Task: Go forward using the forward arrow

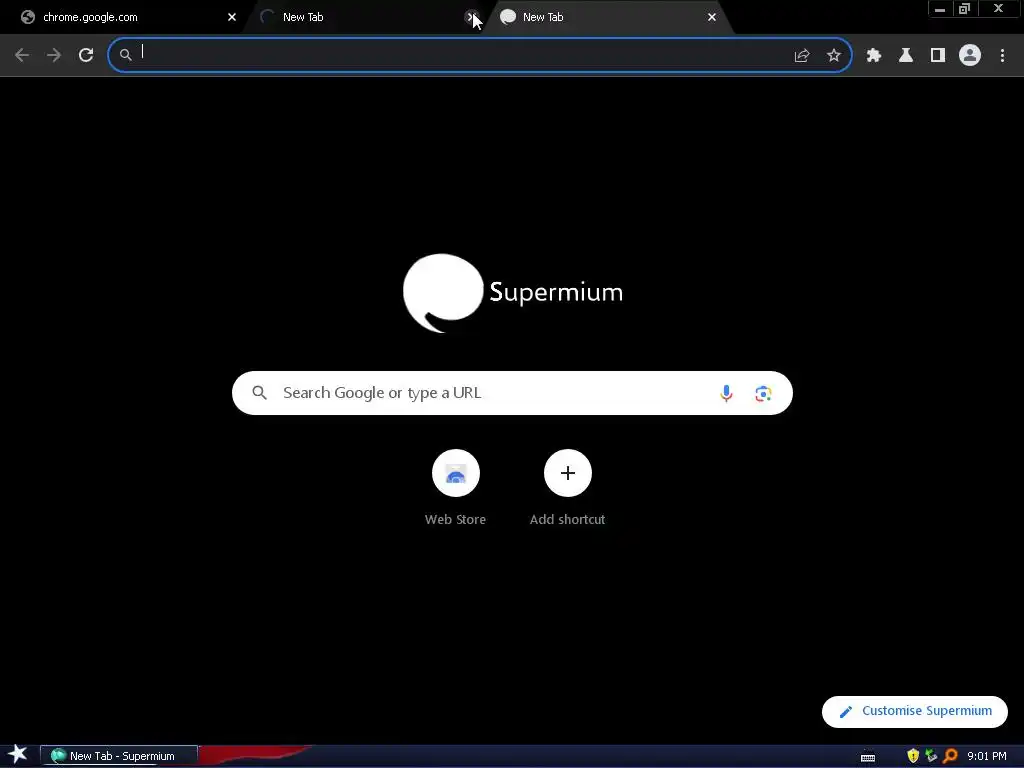Action: click(x=54, y=56)
